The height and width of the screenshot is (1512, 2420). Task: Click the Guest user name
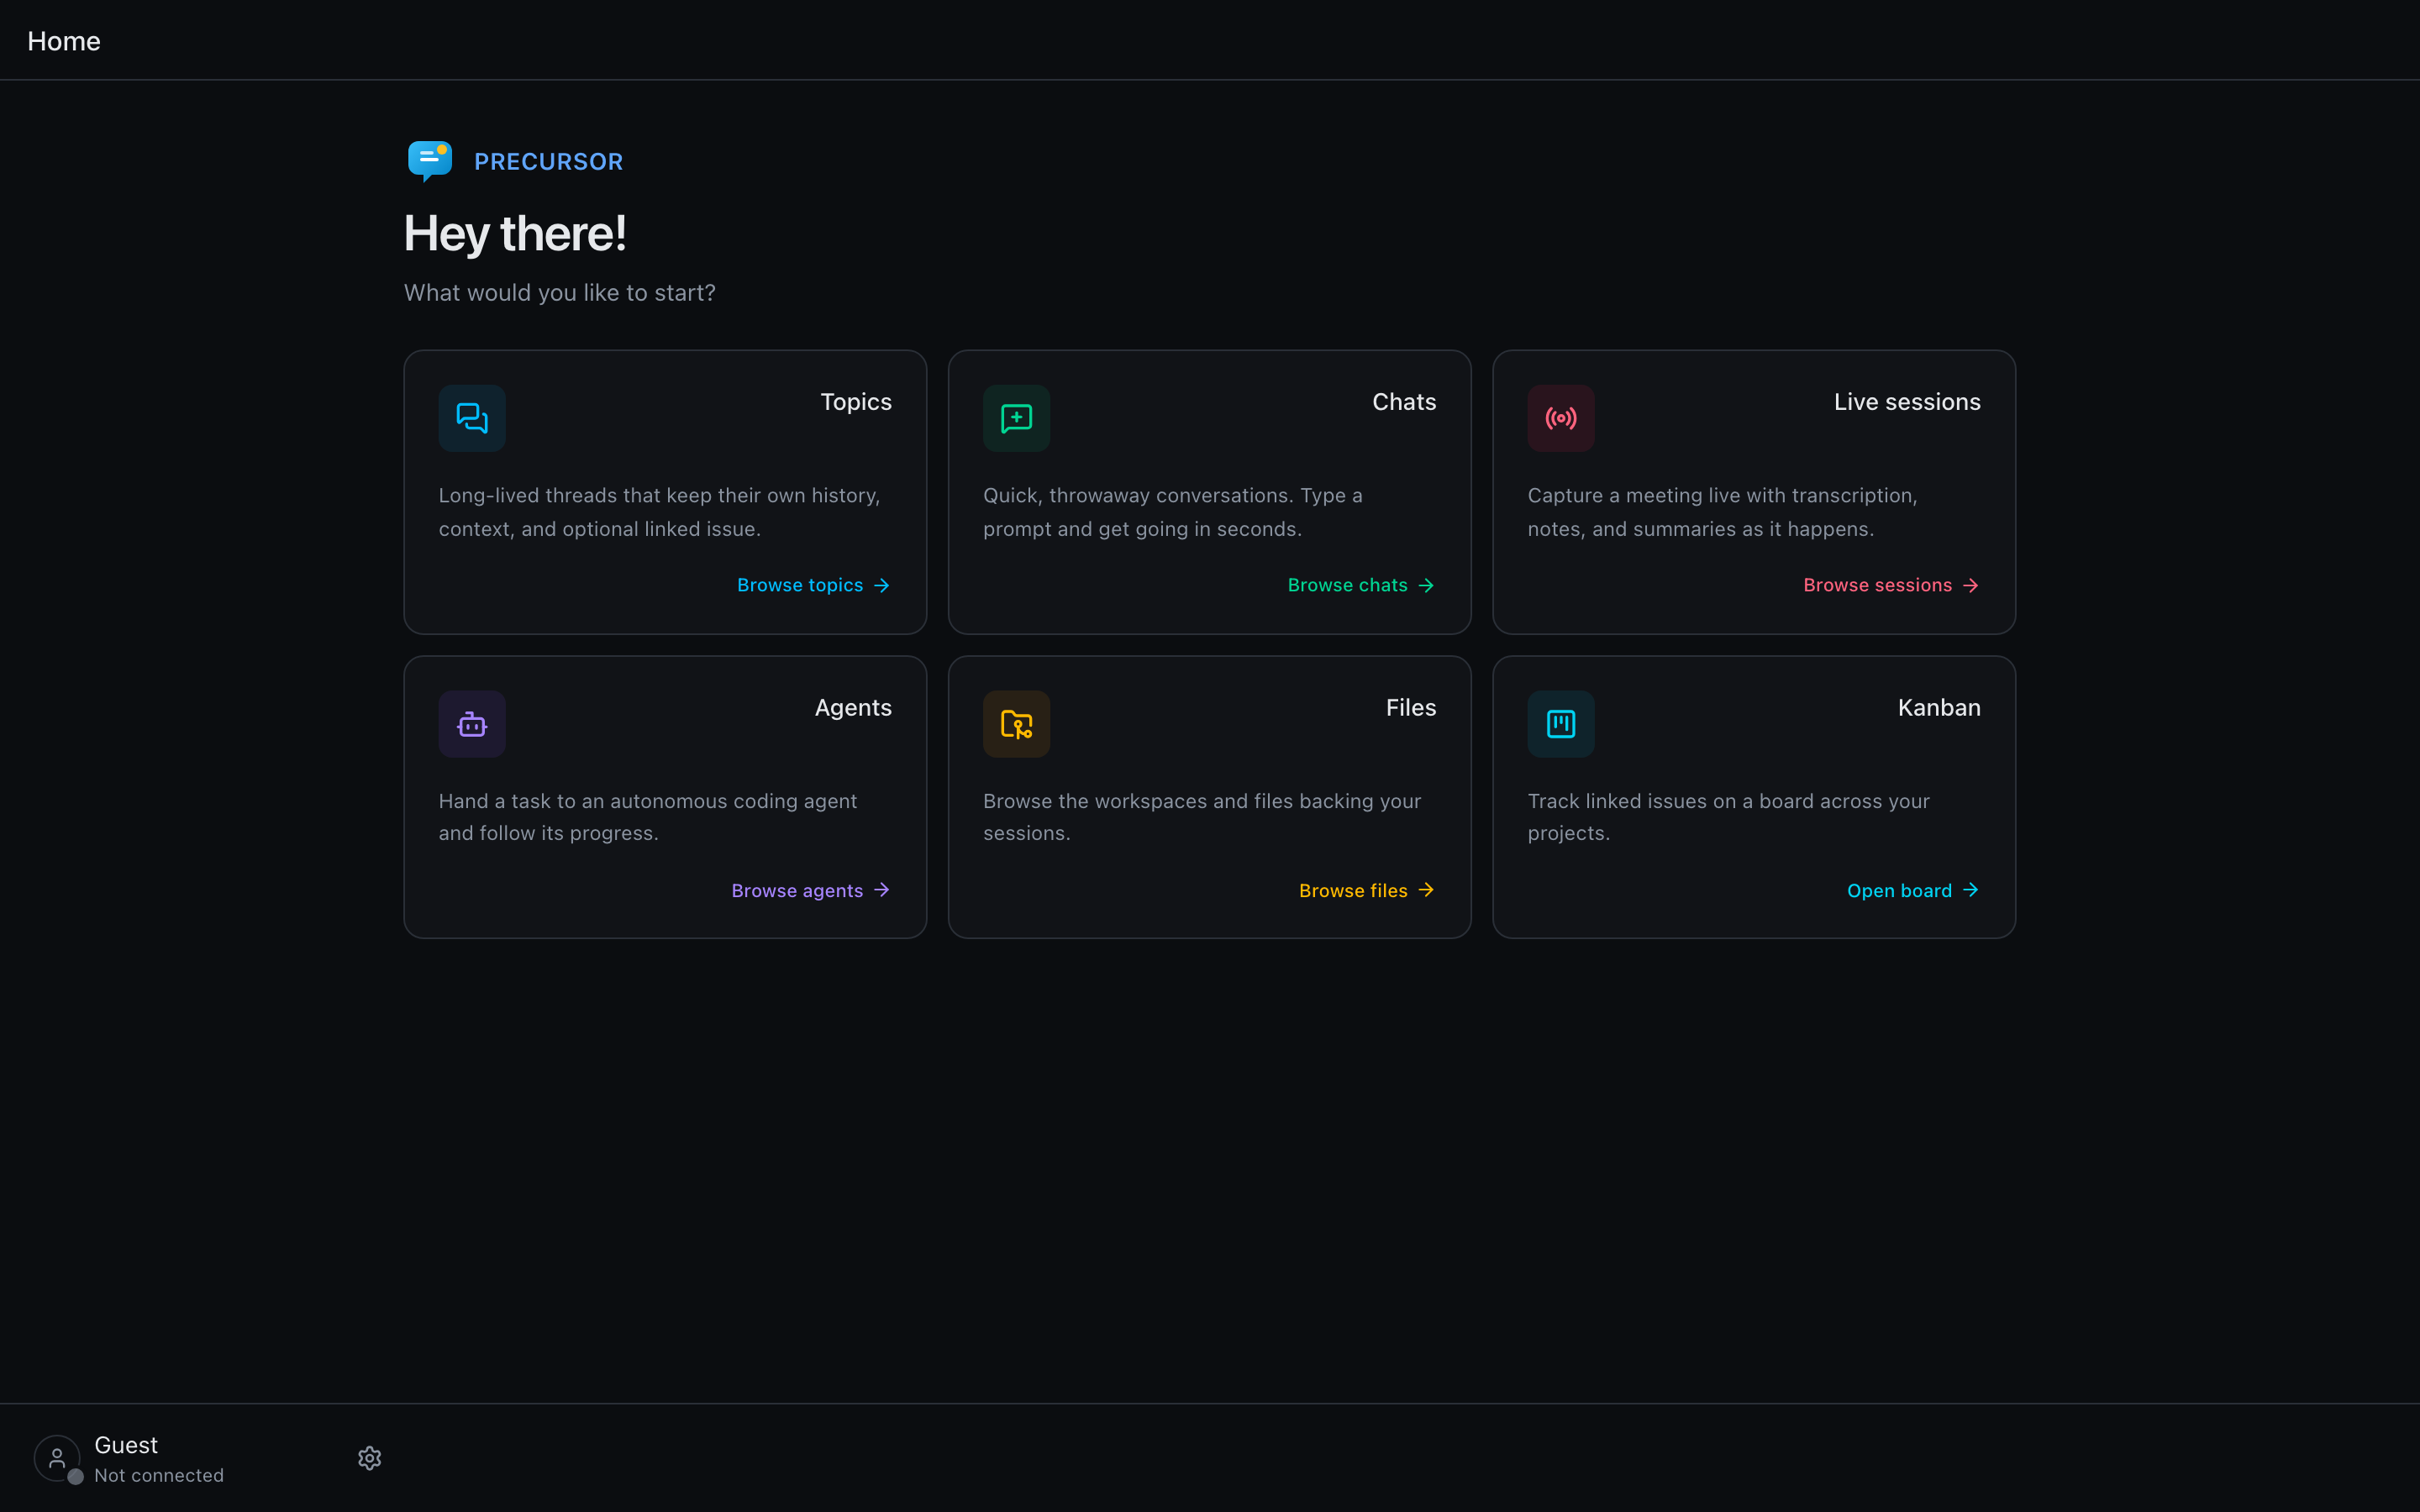click(x=126, y=1445)
